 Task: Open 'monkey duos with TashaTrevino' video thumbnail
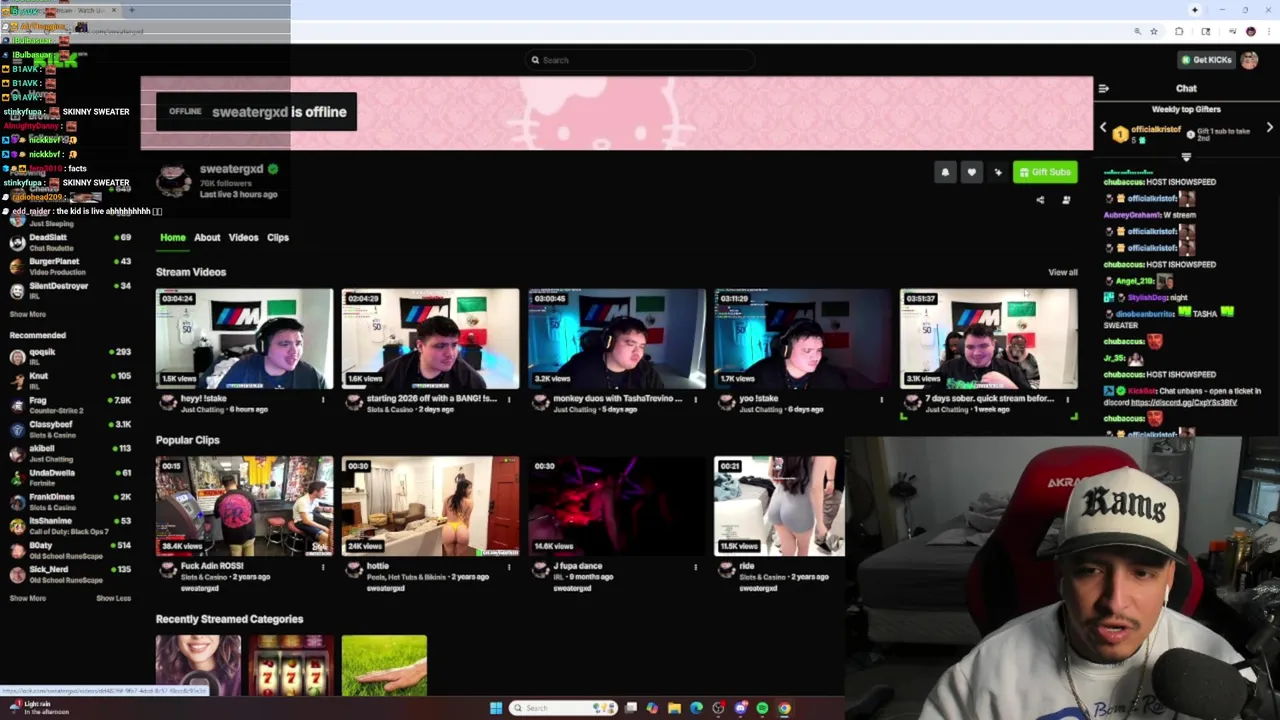pos(617,339)
